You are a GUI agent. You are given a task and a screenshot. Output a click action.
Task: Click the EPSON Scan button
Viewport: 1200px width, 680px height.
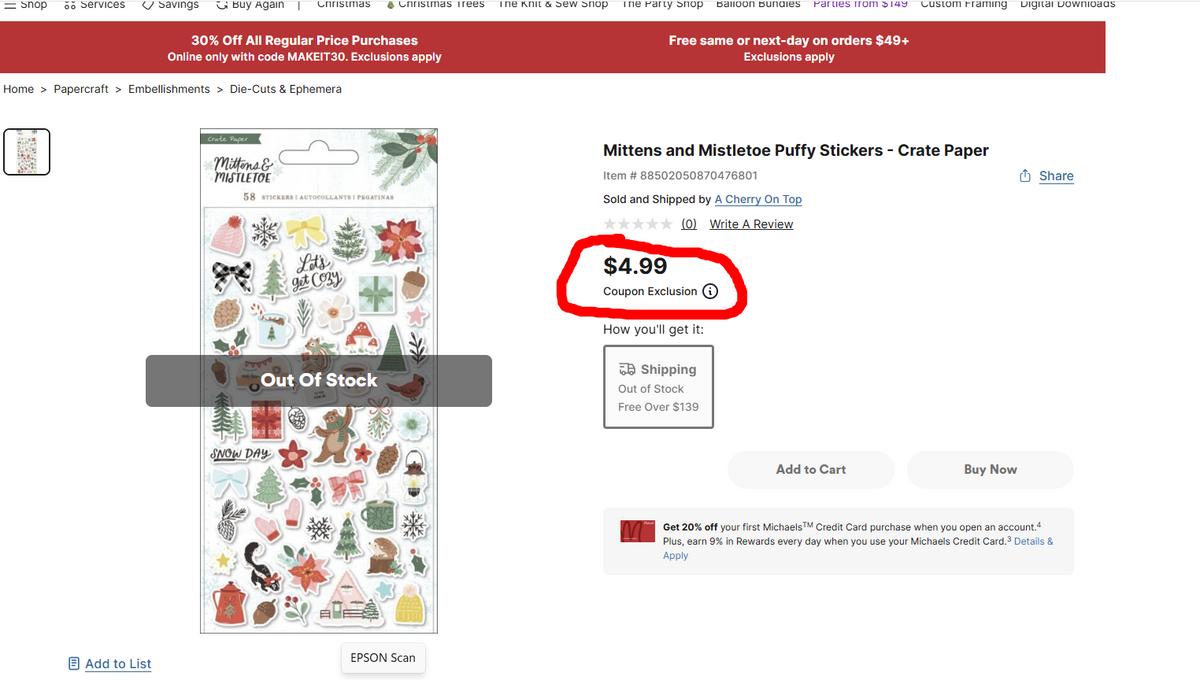383,657
